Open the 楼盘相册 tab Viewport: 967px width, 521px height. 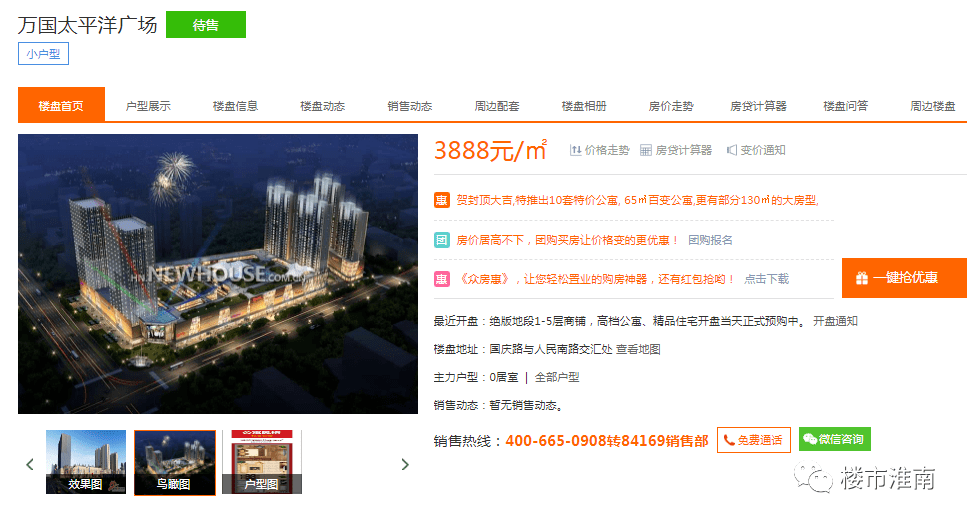pos(584,106)
